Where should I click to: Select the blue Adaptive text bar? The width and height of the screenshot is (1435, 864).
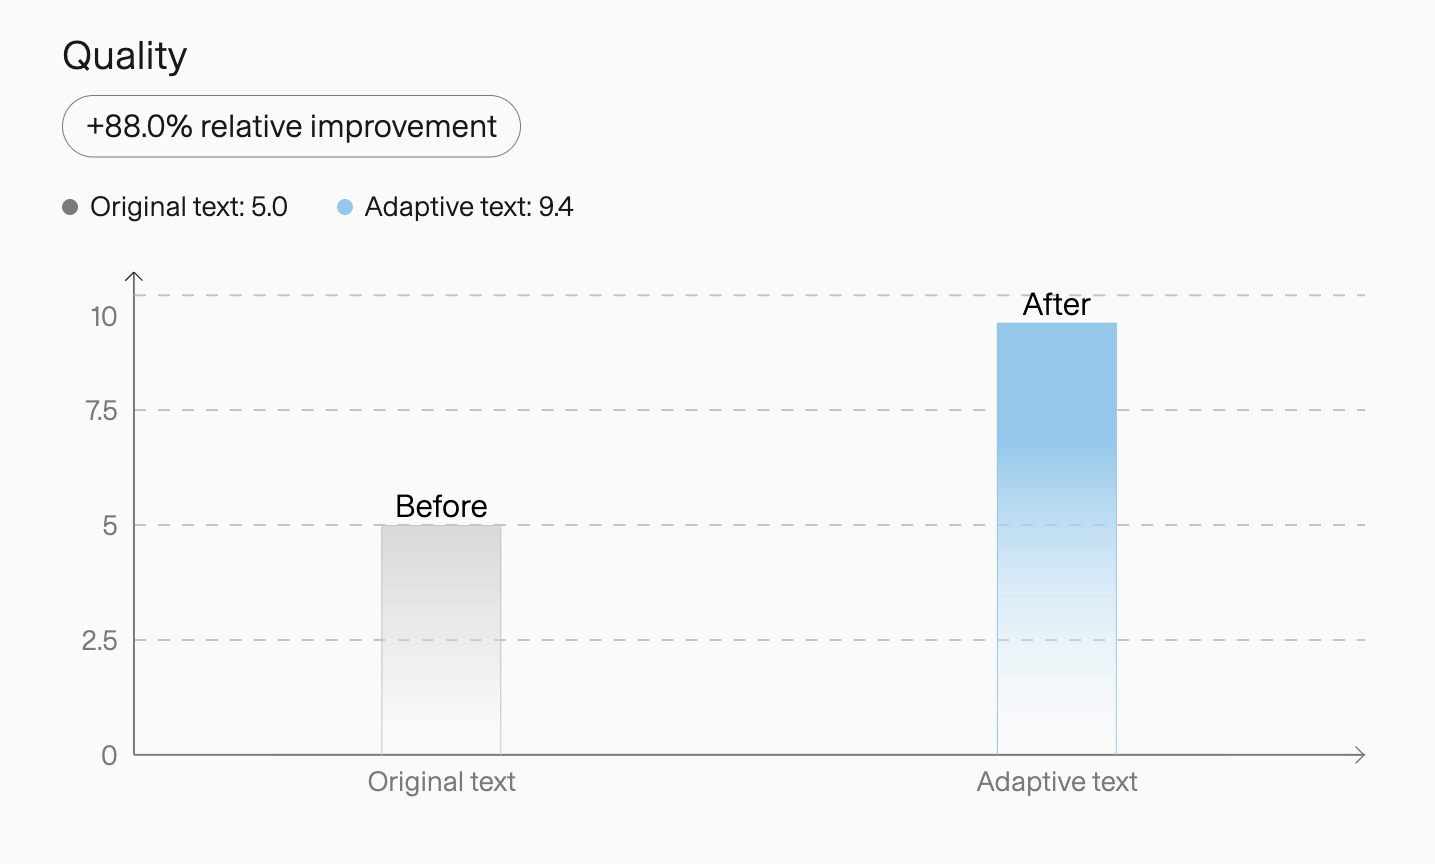pos(1057,539)
